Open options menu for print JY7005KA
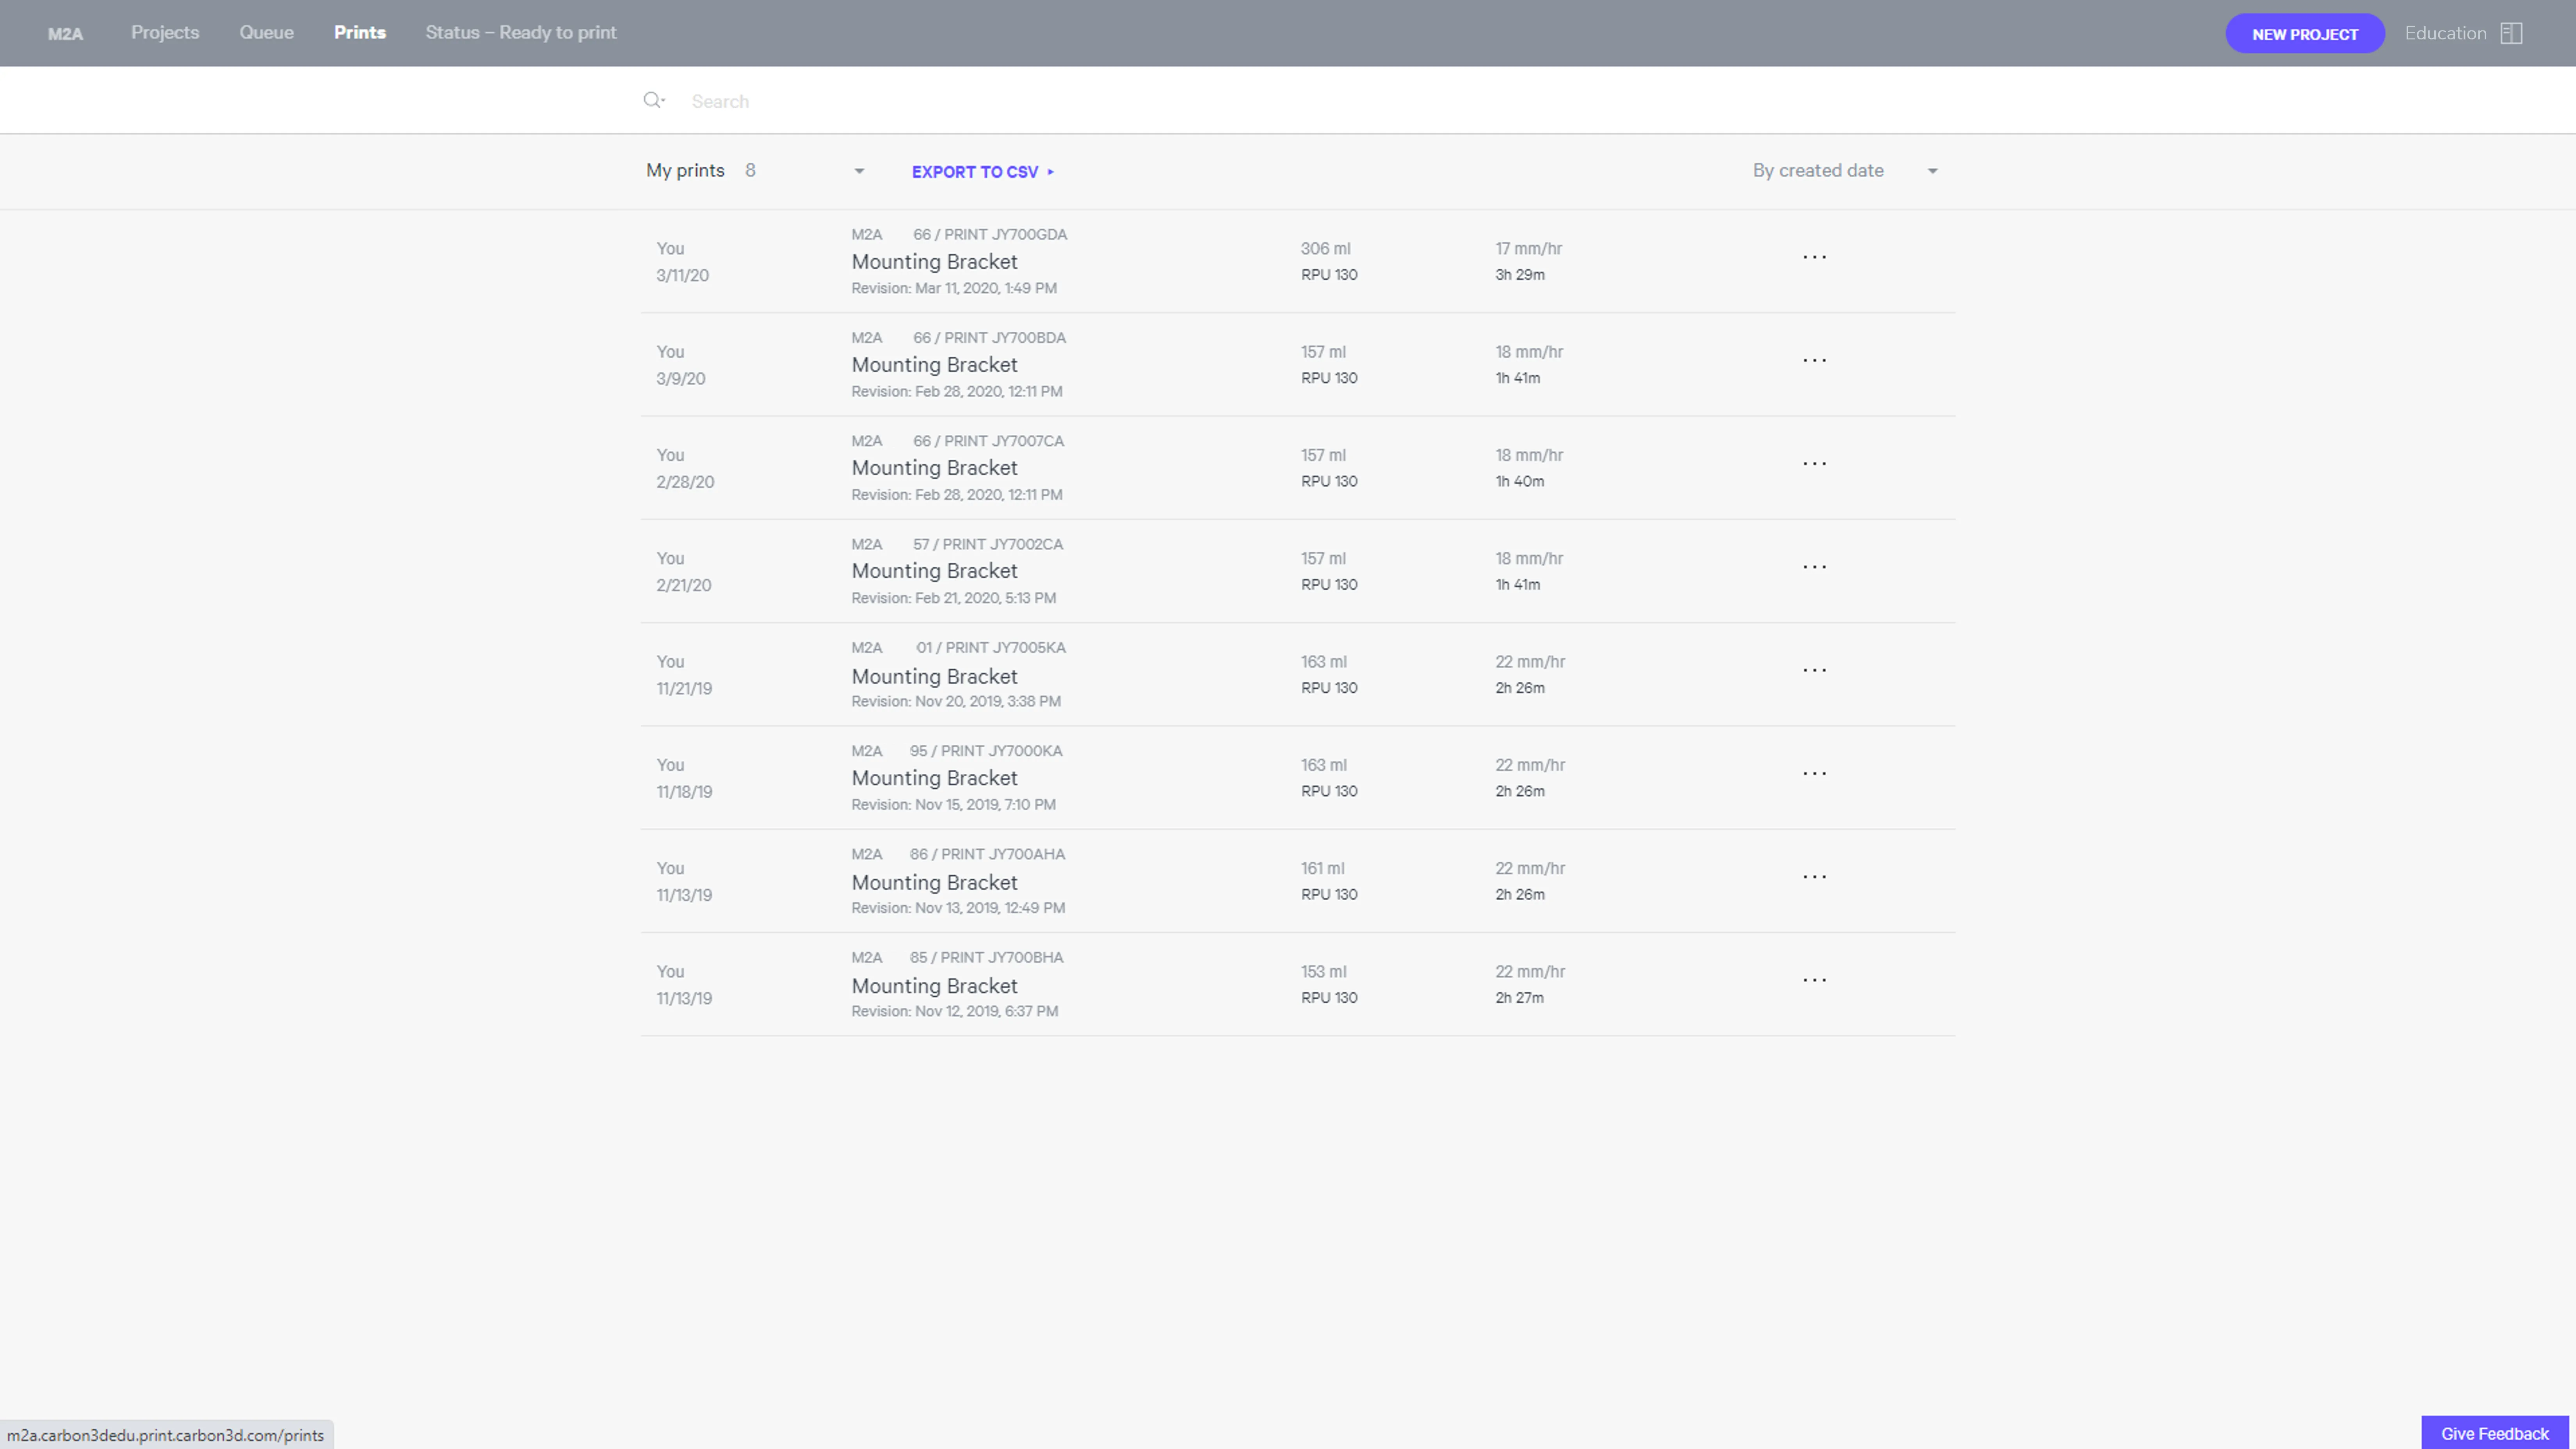2576x1449 pixels. pyautogui.click(x=1814, y=671)
